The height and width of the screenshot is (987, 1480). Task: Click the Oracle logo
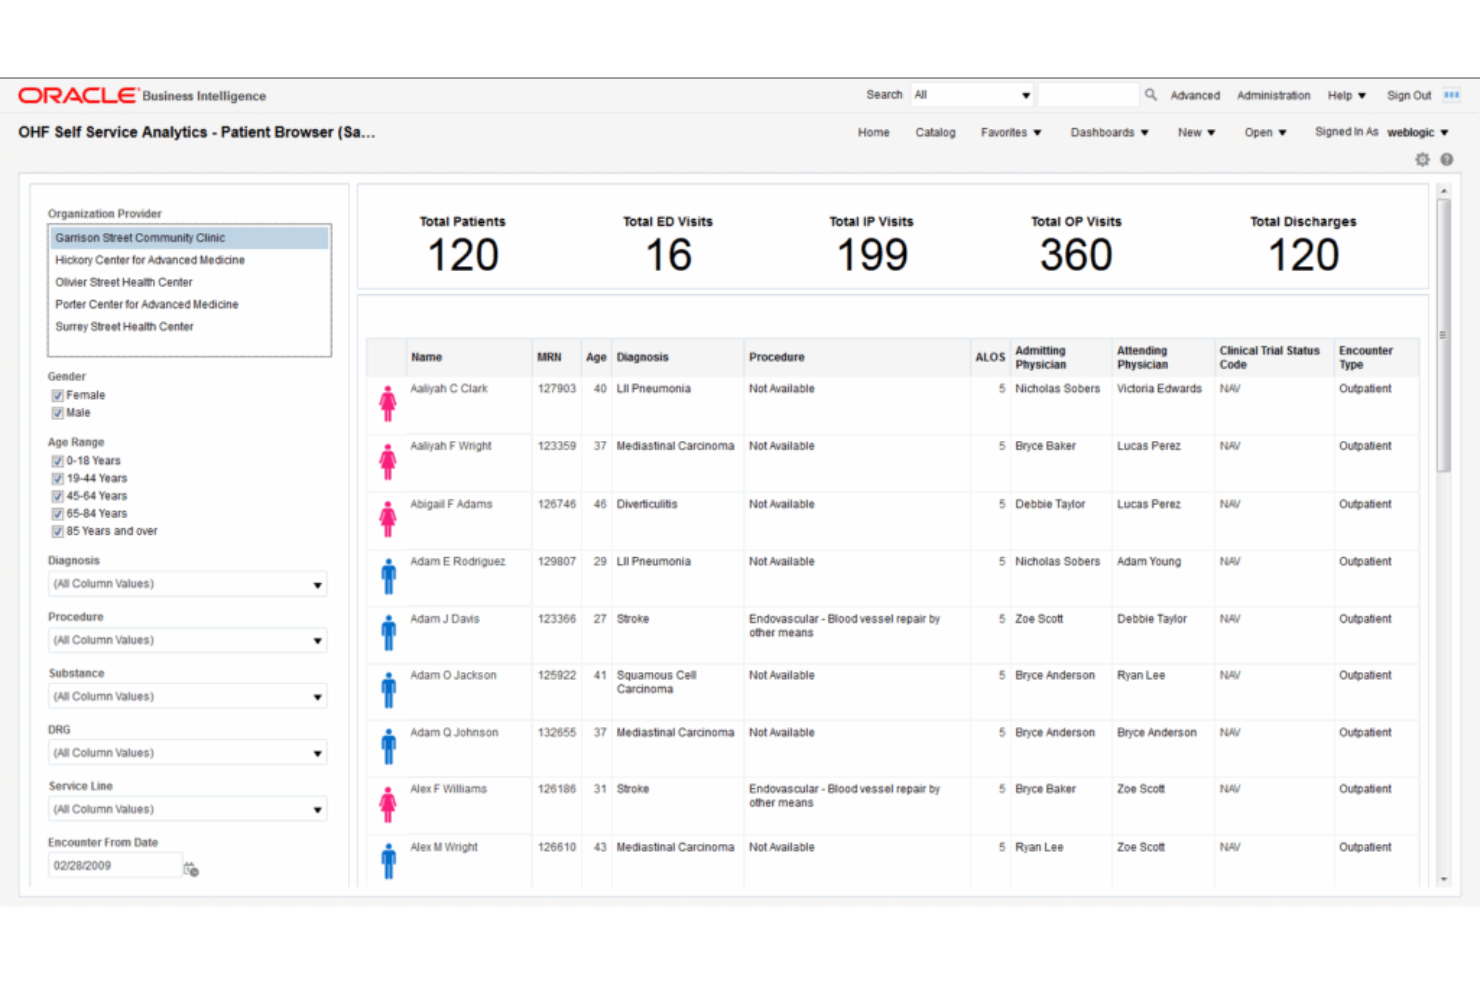click(x=78, y=95)
